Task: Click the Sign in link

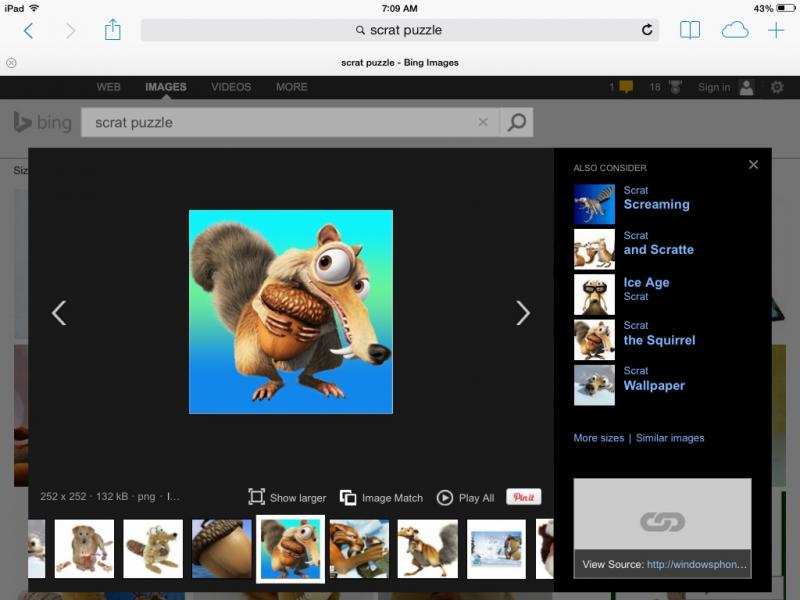Action: tap(714, 87)
